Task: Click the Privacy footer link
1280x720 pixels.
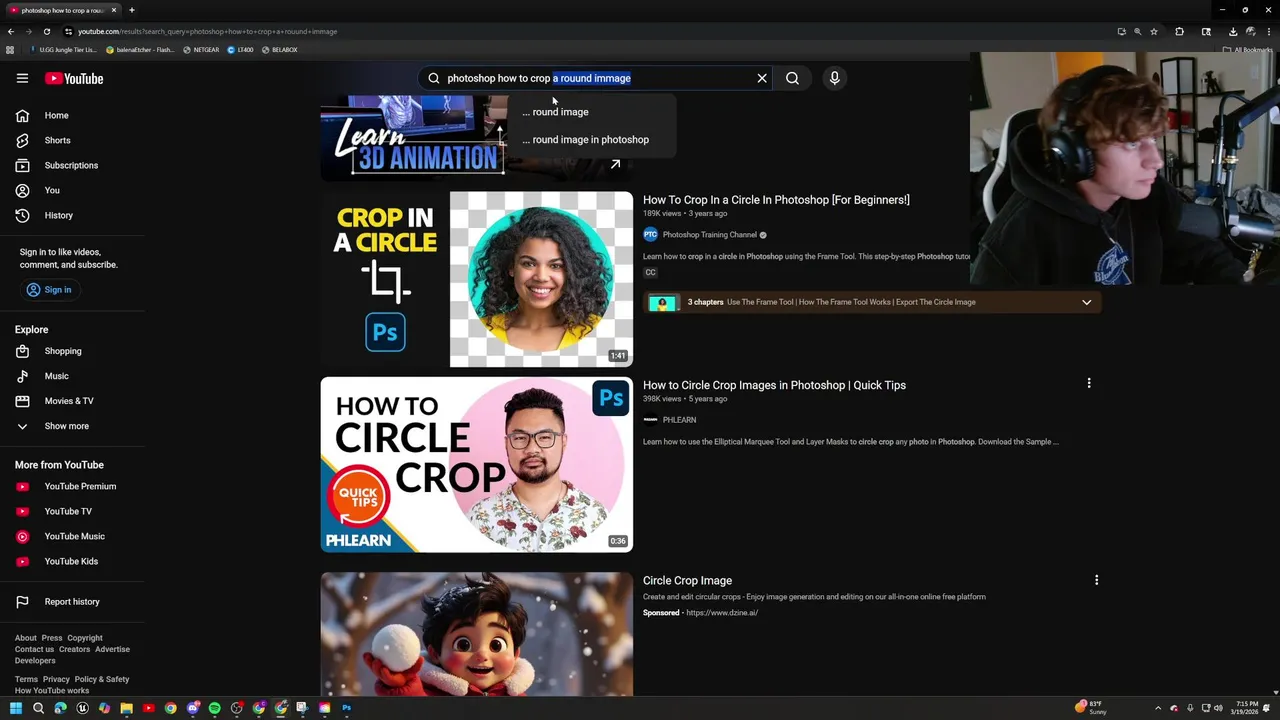Action: coord(56,679)
